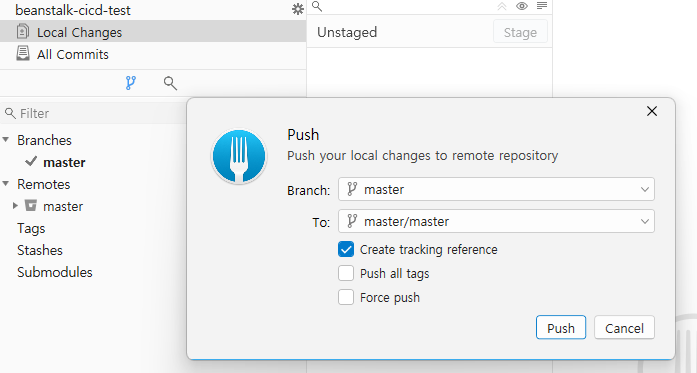This screenshot has height=373, width=697.
Task: Select the branches view icon
Action: [x=131, y=83]
